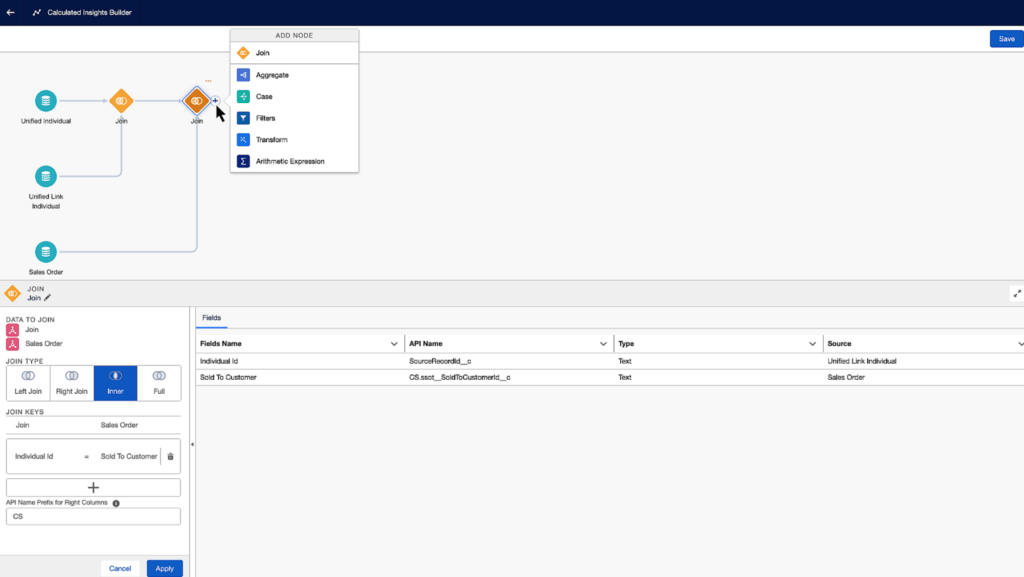Open the API Name column dropdown
Screen dimensions: 1024x577
pos(603,344)
